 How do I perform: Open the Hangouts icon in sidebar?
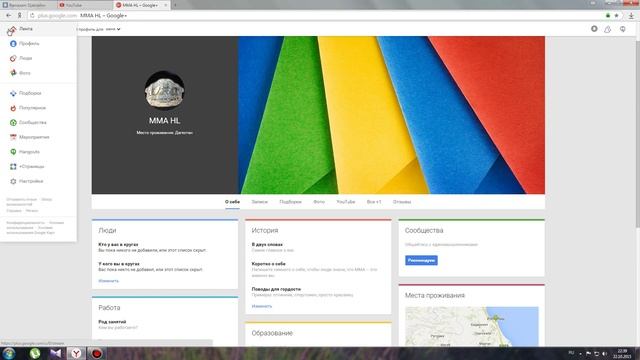[13, 152]
